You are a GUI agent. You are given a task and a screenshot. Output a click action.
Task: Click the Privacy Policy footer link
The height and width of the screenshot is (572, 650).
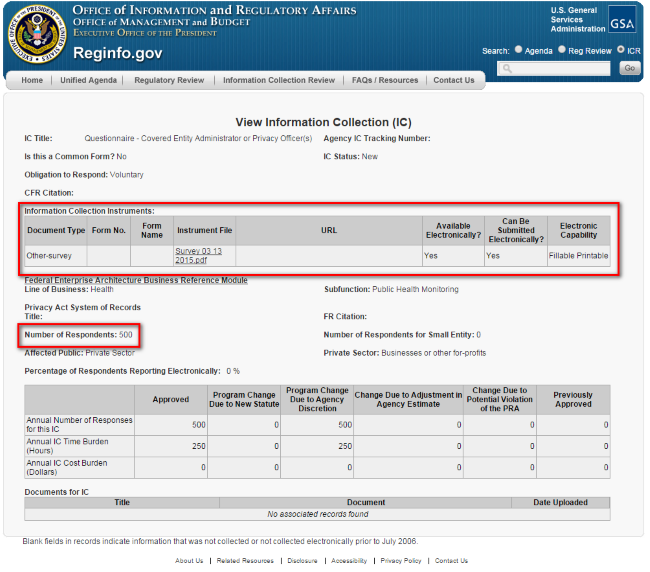pos(401,560)
